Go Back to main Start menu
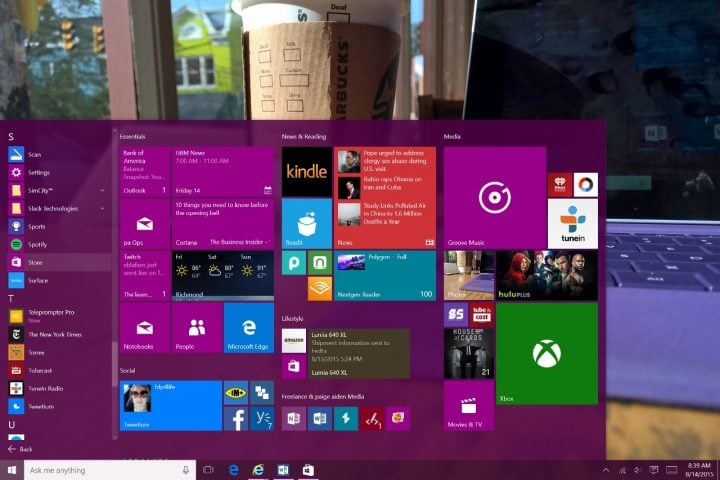The width and height of the screenshot is (720, 480). point(20,449)
